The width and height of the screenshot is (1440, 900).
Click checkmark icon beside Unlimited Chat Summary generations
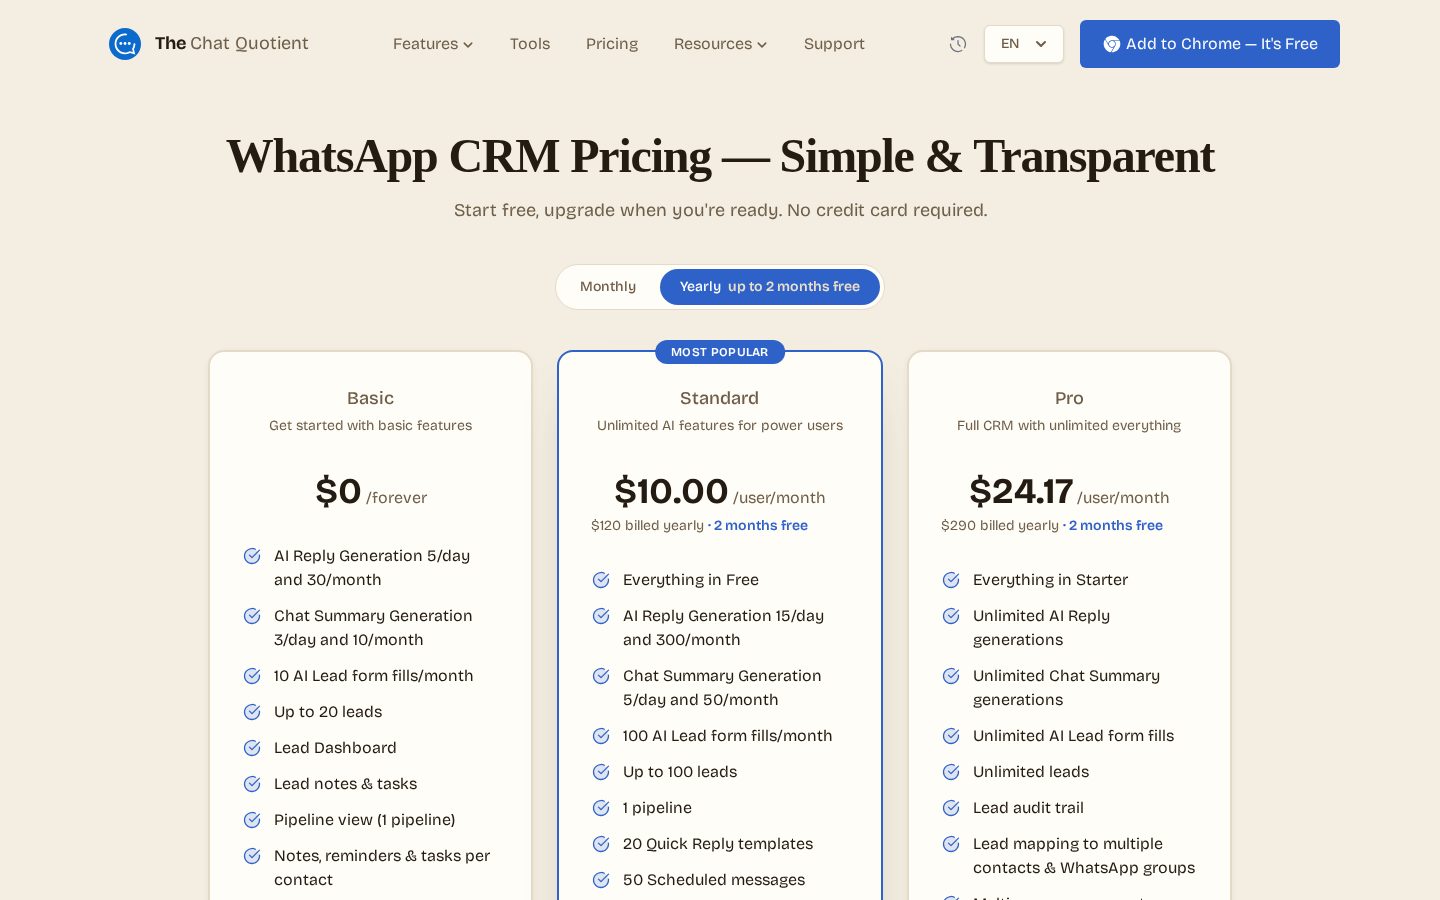coord(951,676)
